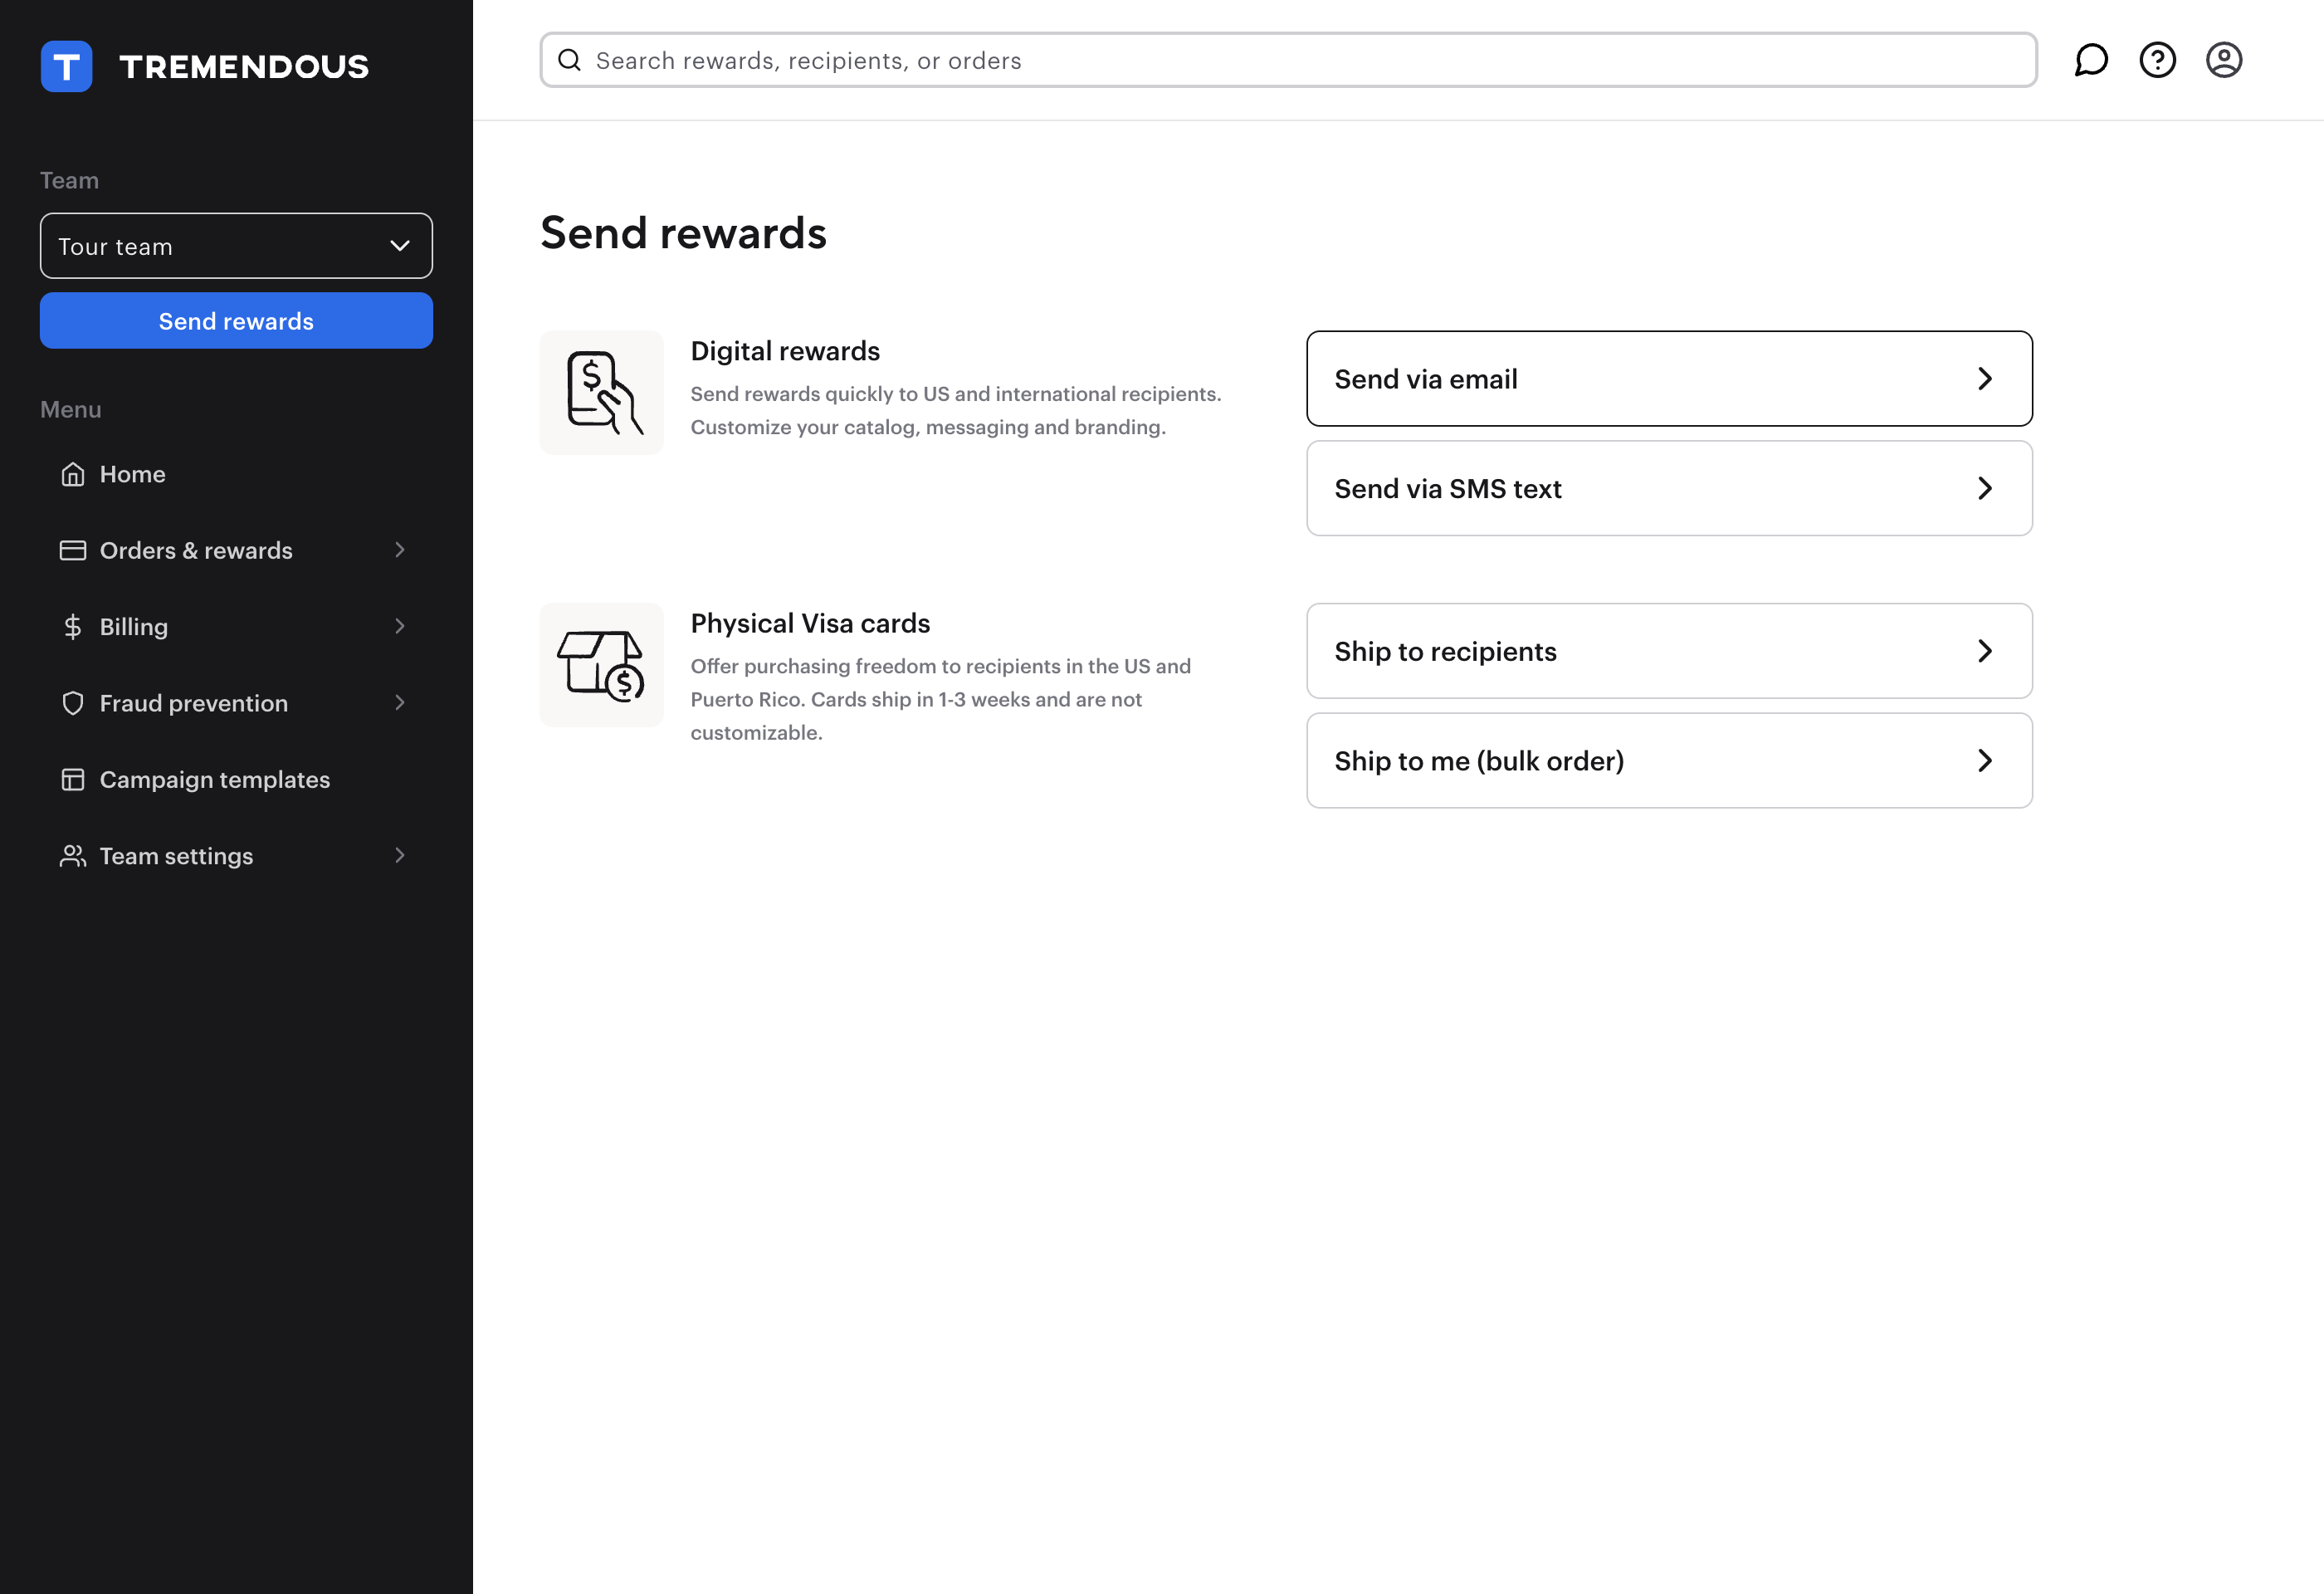2324x1594 pixels.
Task: Go to Home in the menu
Action: coord(236,474)
